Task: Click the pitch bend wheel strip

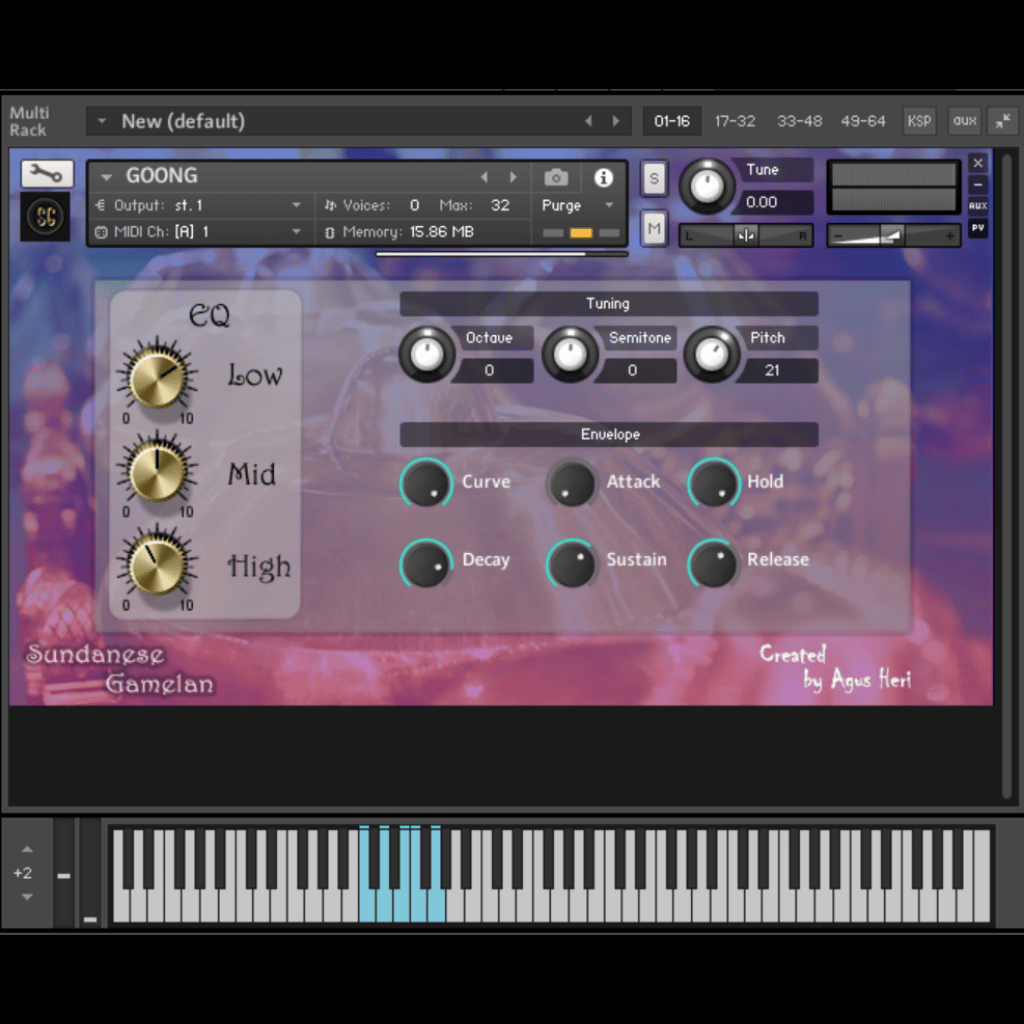Action: [x=64, y=872]
